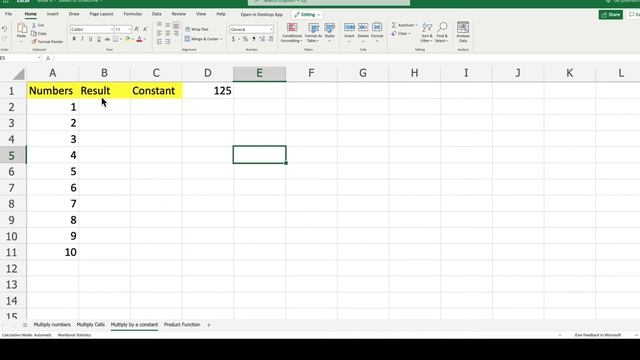Open the all sheets list icon
This screenshot has height=360, width=640.
(x=25, y=325)
